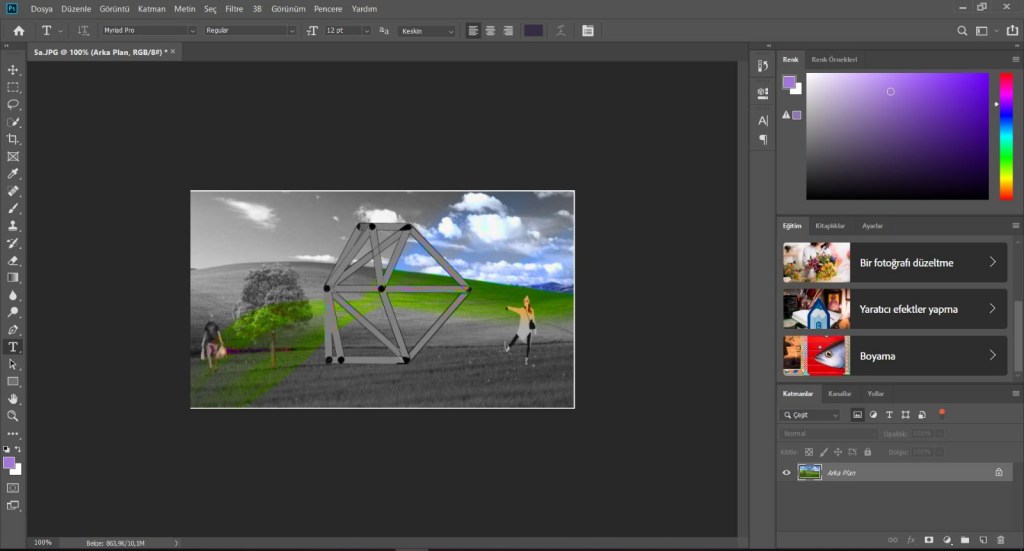Viewport: 1024px width, 551px height.
Task: Hide the Arka Plan layer using eye icon
Action: pos(786,472)
